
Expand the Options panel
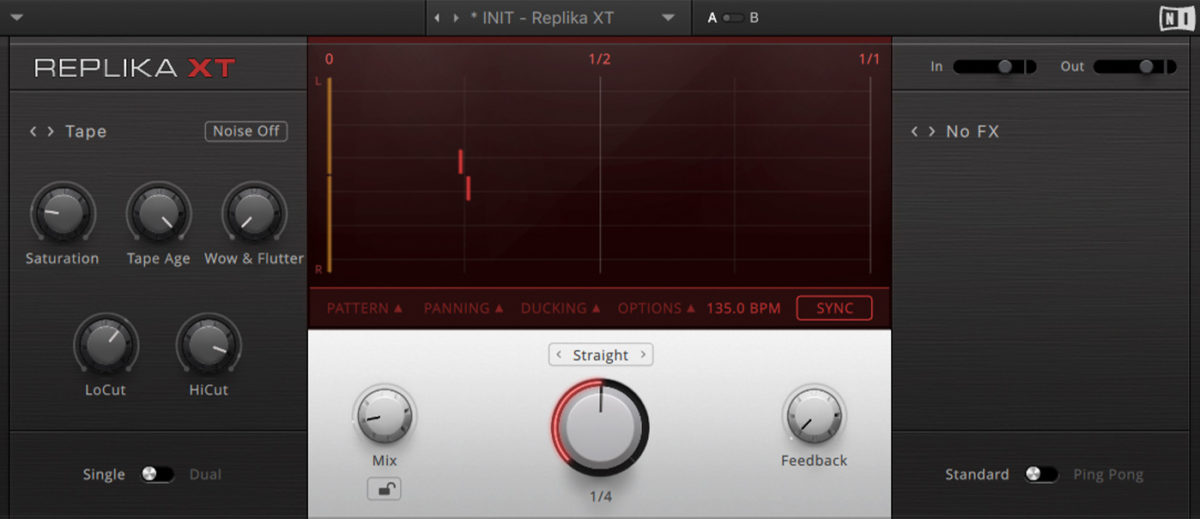coord(656,308)
